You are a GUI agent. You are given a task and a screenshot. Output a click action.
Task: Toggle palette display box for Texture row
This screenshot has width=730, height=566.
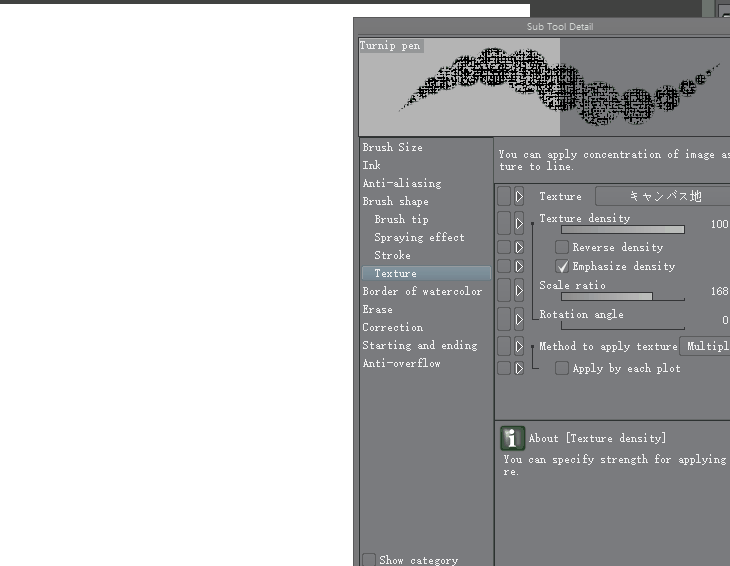504,197
